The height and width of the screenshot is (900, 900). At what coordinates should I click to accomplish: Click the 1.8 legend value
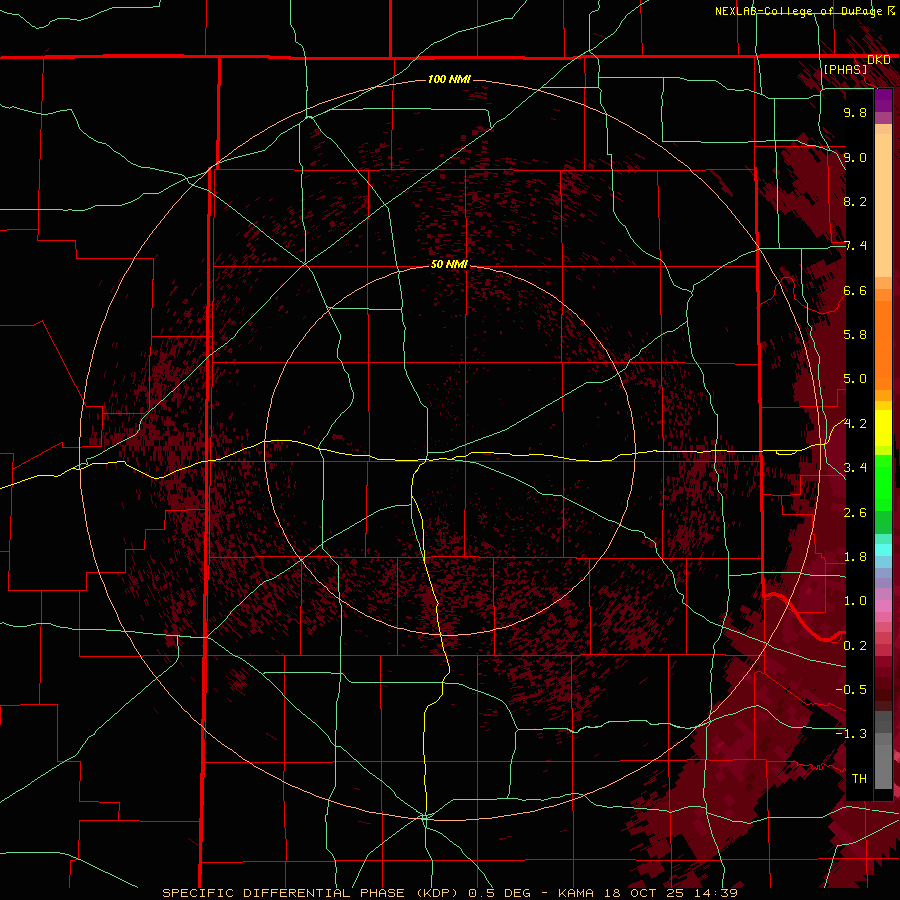click(855, 557)
